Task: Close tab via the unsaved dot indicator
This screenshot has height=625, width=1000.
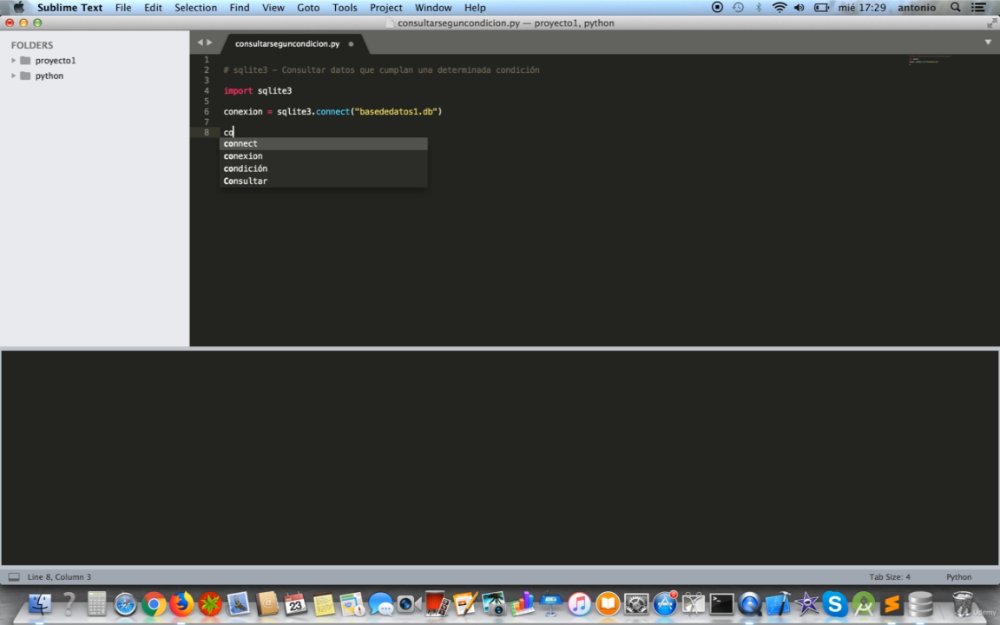Action: tap(351, 44)
